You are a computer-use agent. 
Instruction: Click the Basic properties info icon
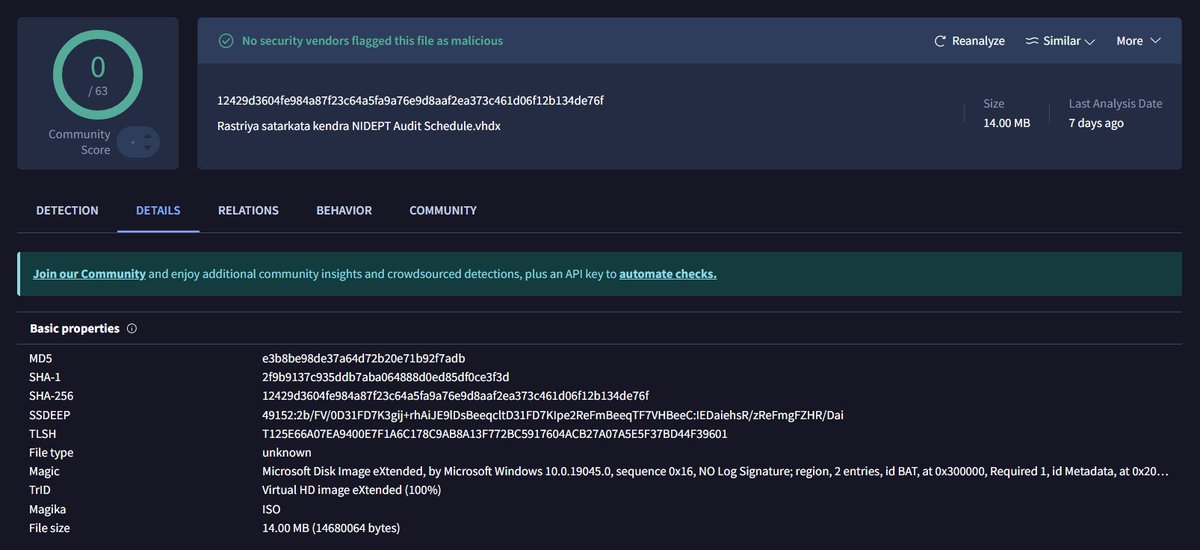click(x=132, y=328)
